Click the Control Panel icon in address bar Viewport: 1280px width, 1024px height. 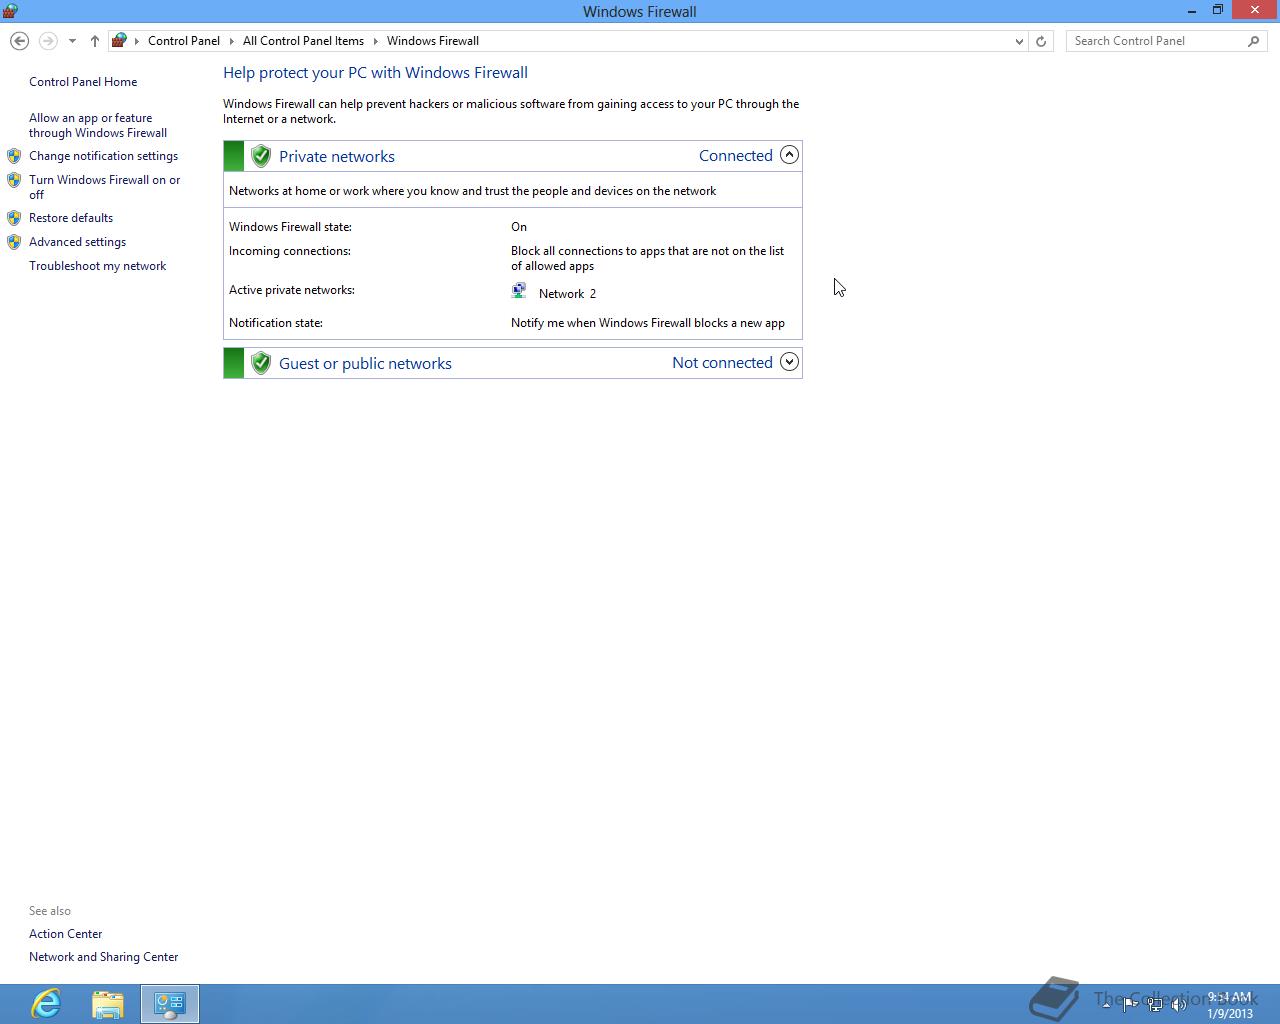119,41
